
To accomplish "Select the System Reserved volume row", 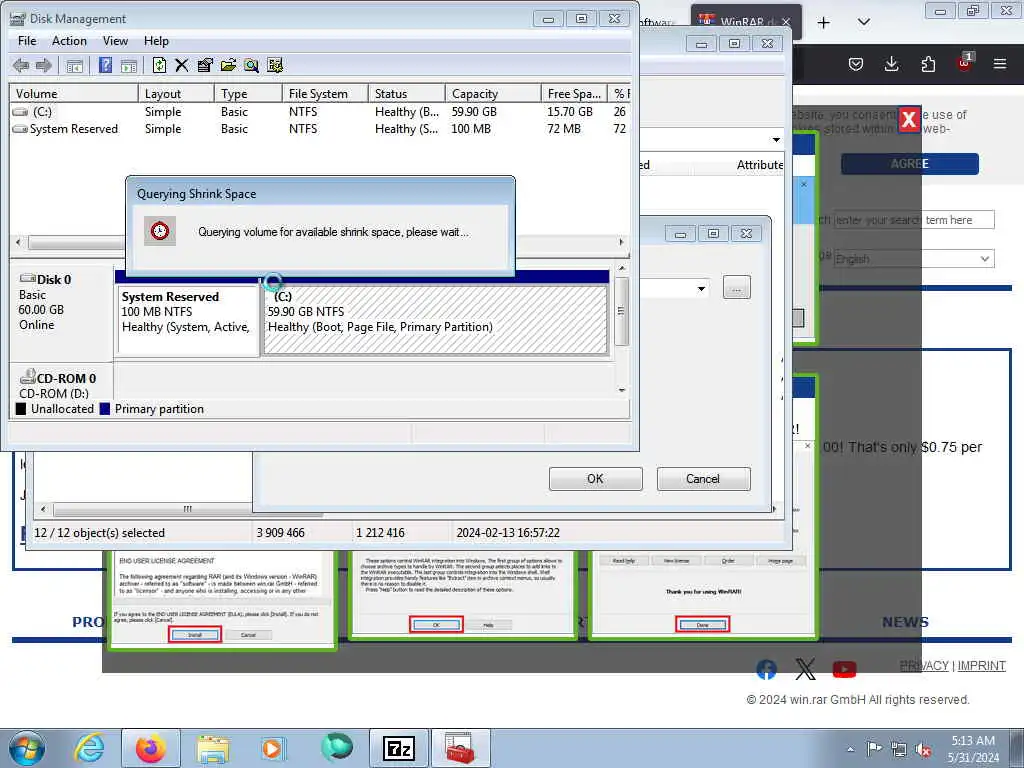I will tap(320, 129).
